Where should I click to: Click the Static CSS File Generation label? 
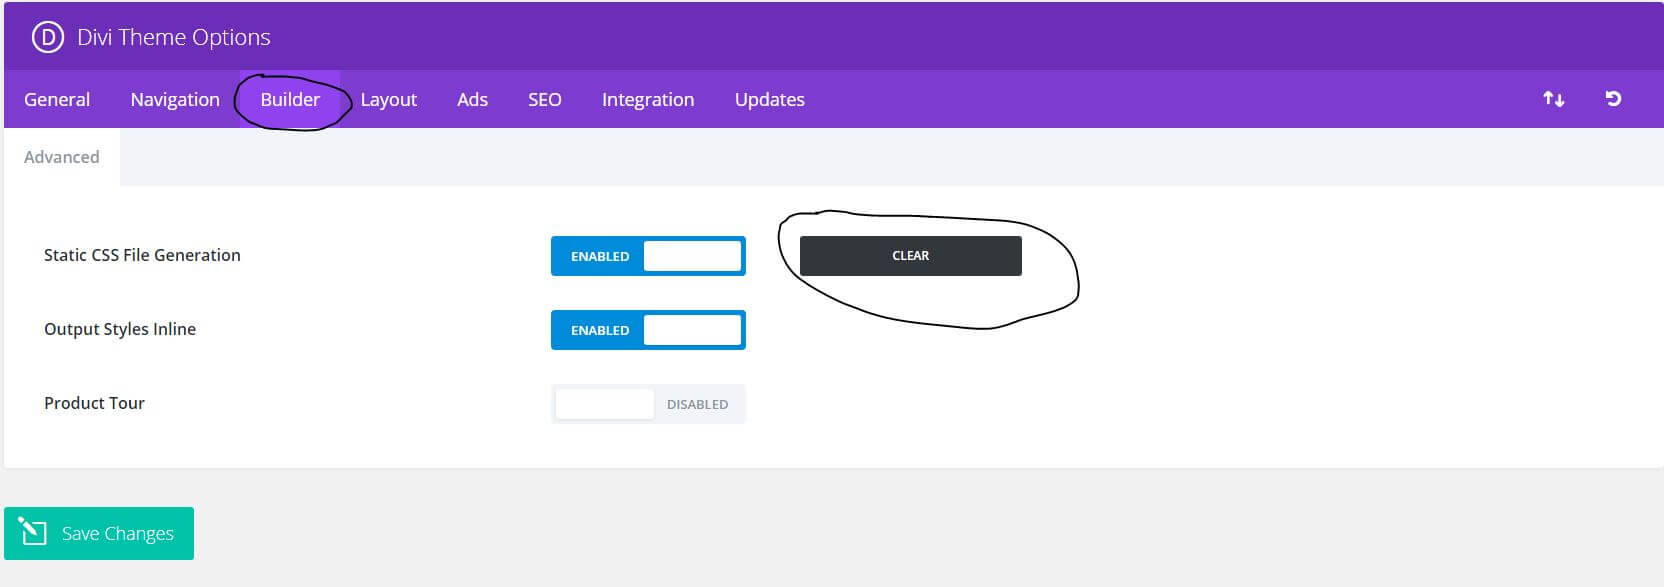[x=142, y=255]
